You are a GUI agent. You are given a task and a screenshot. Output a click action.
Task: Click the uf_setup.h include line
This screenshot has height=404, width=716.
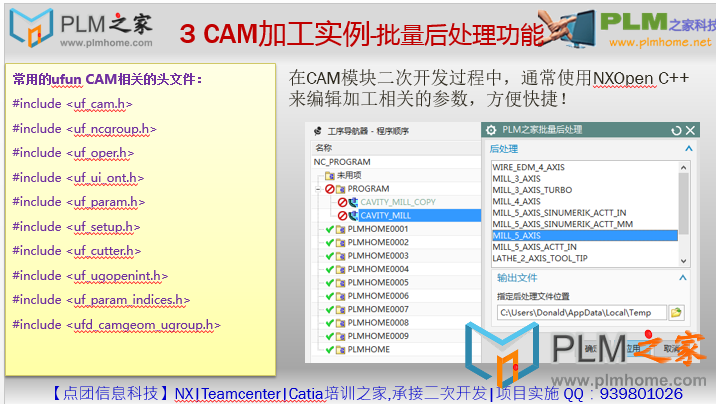tap(76, 226)
